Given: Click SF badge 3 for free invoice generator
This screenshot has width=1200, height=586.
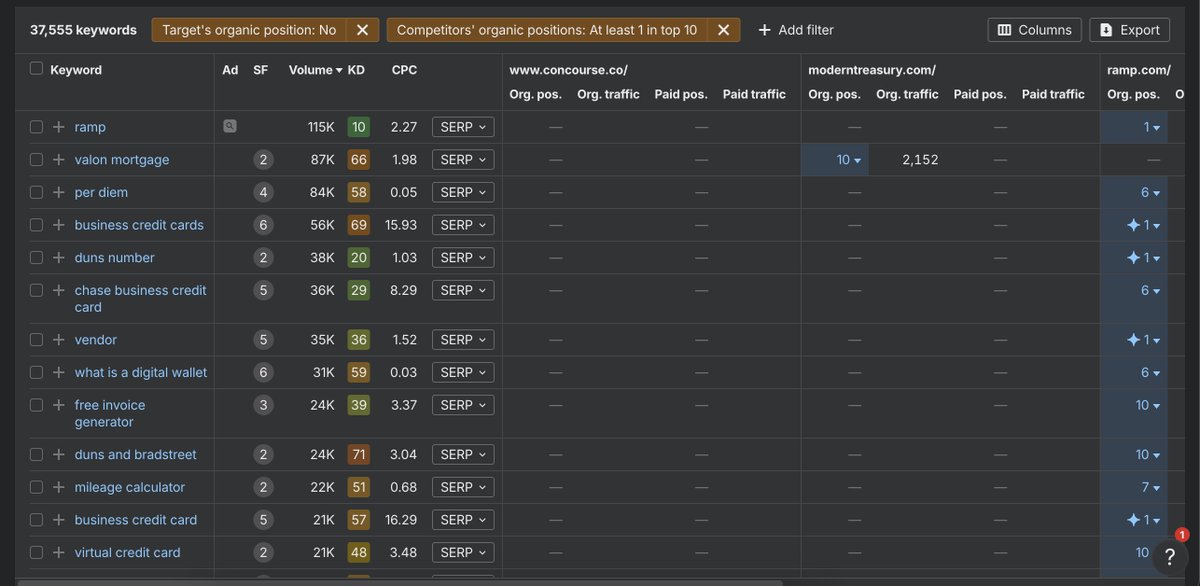Looking at the screenshot, I should coord(263,405).
